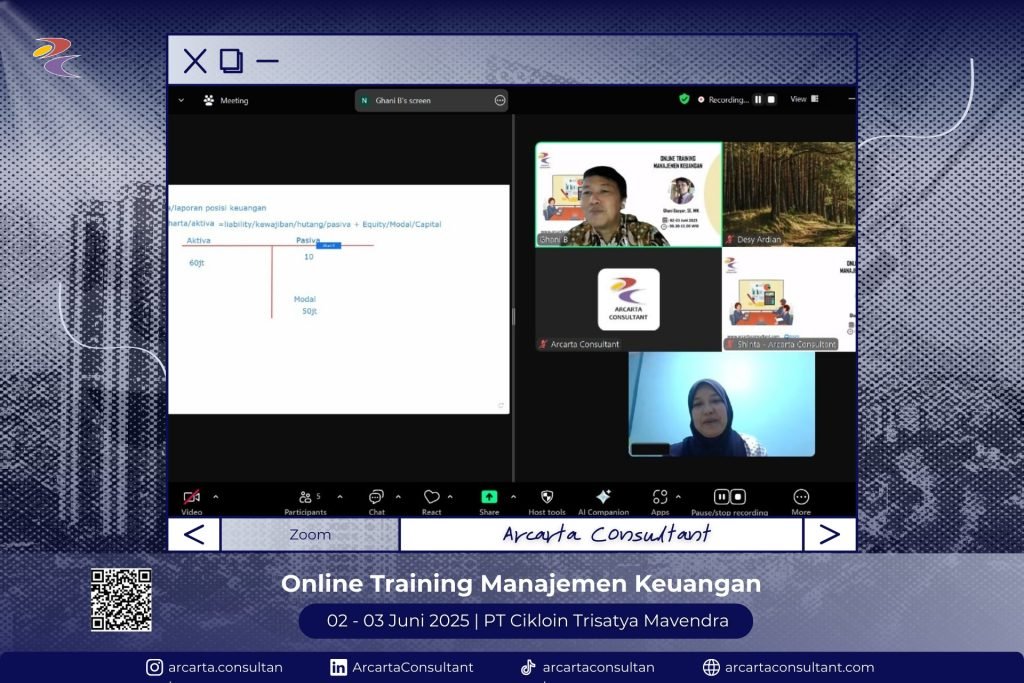Launch the AI Companion
The height and width of the screenshot is (683, 1024).
point(603,497)
